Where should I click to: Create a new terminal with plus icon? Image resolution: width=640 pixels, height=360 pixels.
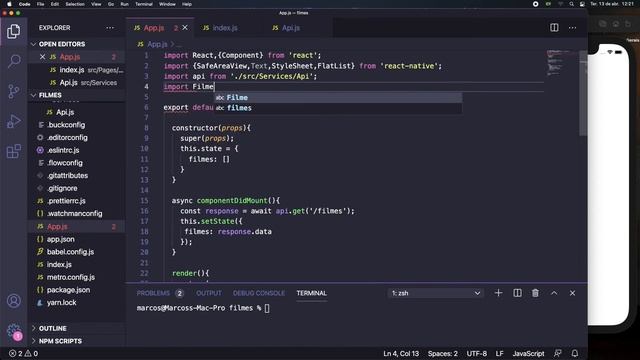click(x=498, y=293)
